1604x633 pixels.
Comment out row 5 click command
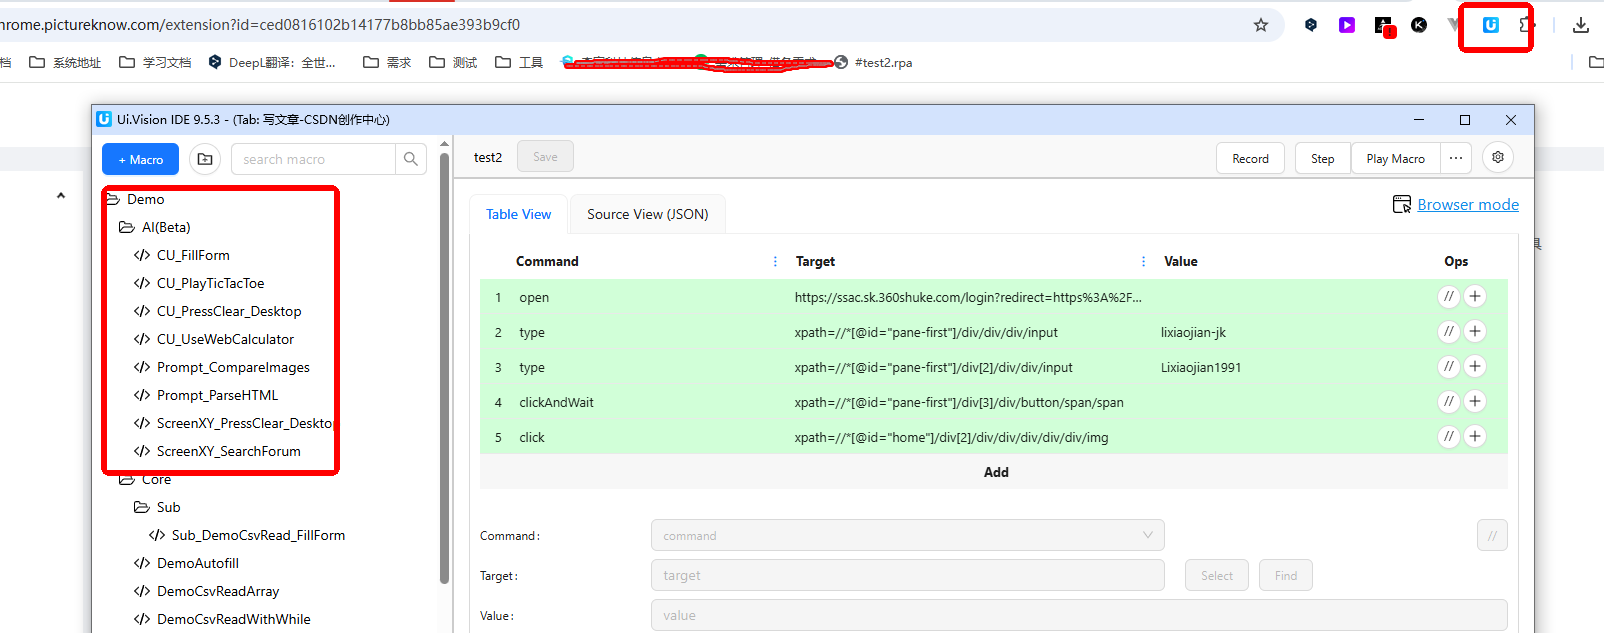1448,436
